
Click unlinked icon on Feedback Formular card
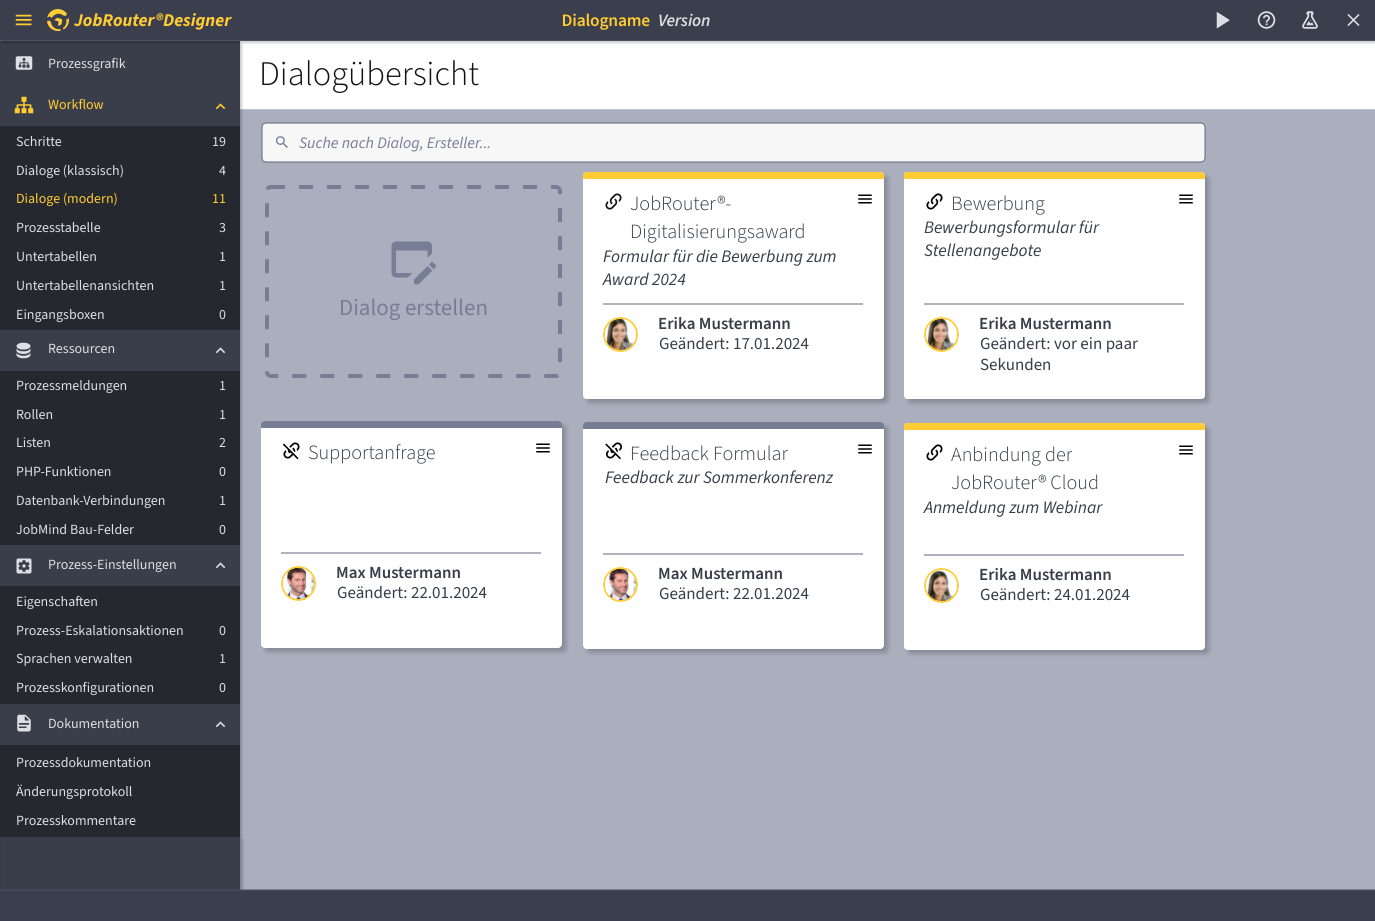(x=614, y=452)
